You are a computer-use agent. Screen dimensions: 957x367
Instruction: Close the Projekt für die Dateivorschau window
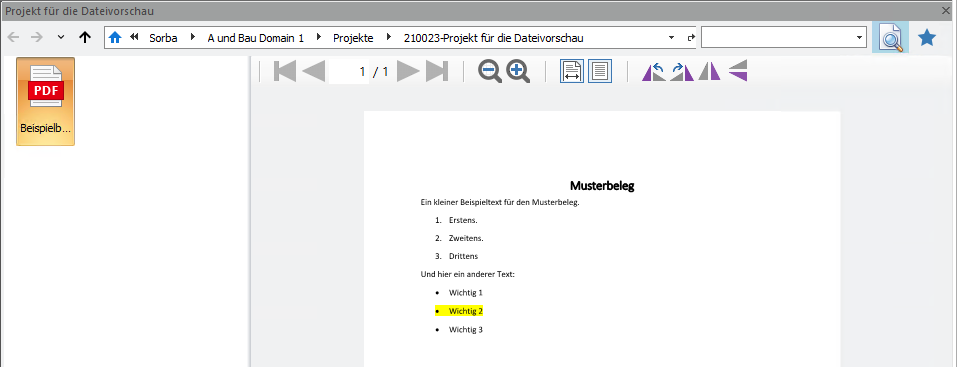coord(947,10)
